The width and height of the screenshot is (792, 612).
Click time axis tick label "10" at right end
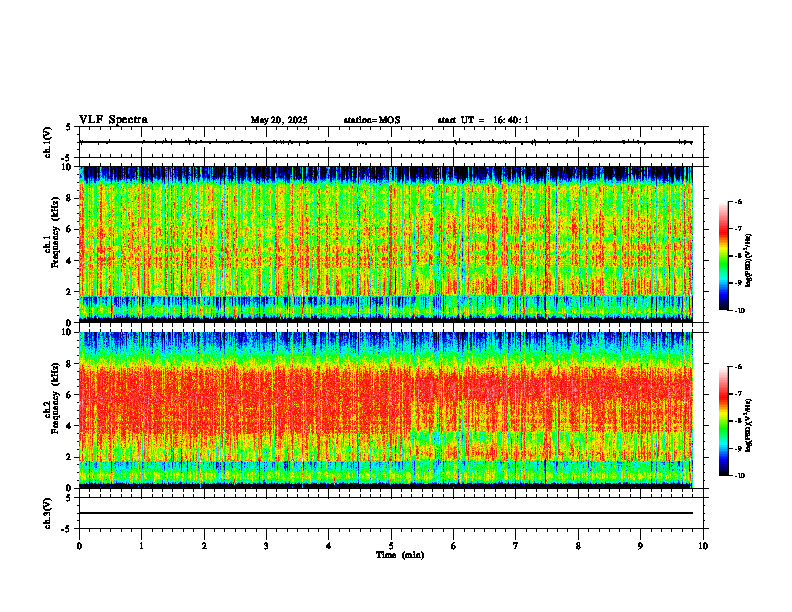pyautogui.click(x=703, y=546)
